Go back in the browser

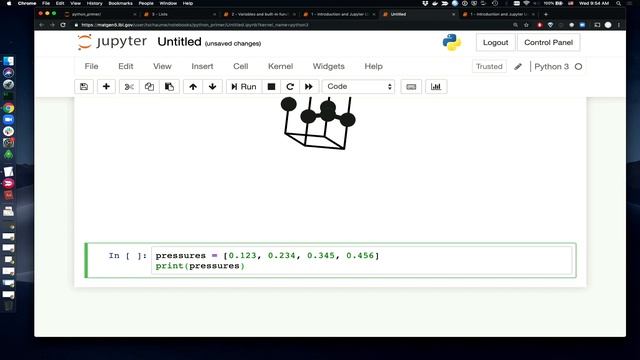pyautogui.click(x=42, y=25)
